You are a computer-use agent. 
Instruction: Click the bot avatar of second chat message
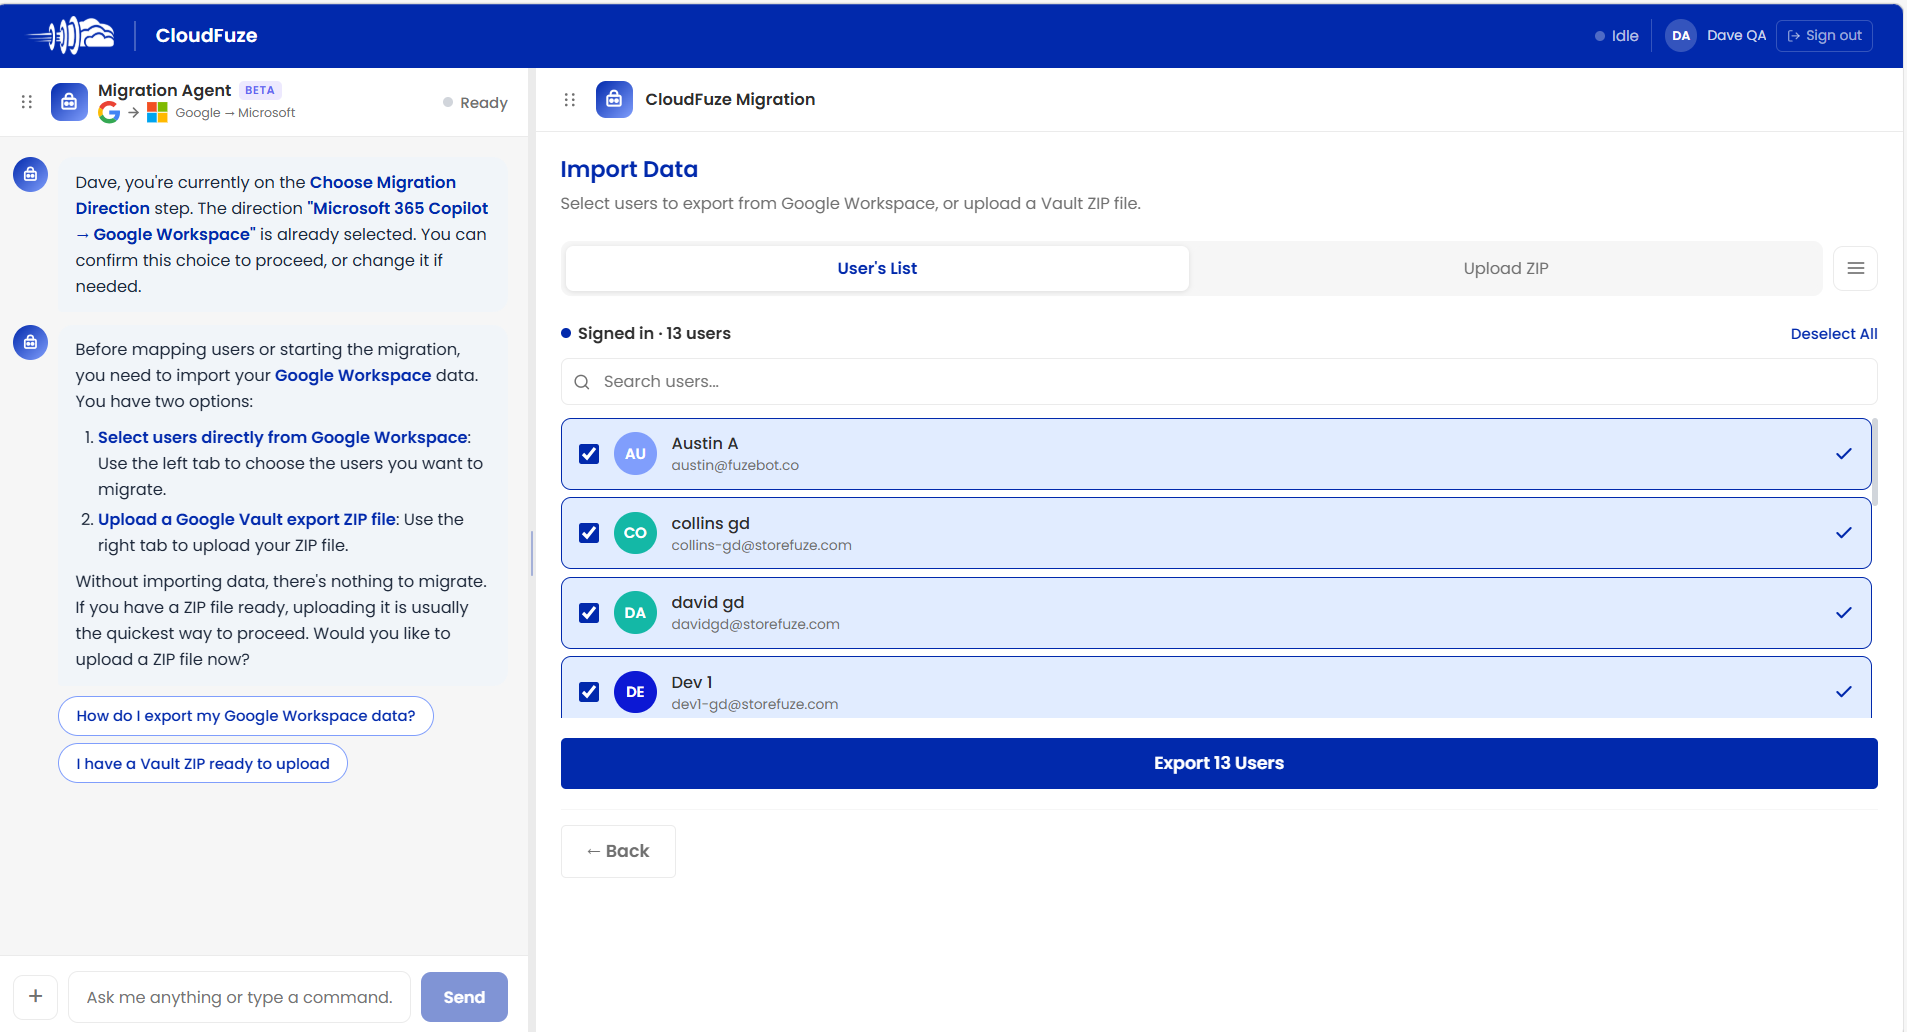30,342
